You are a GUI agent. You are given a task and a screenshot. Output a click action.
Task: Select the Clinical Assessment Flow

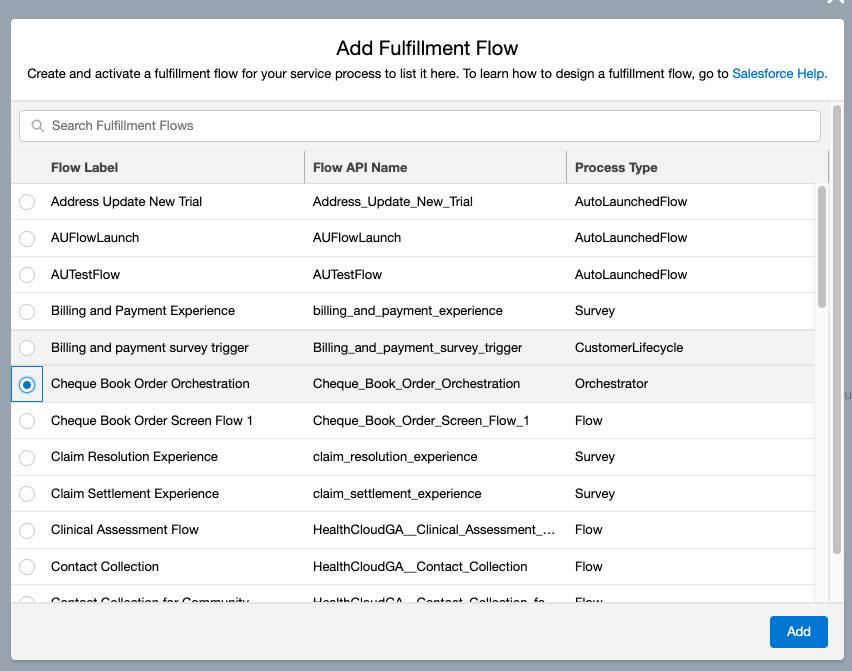[27, 529]
